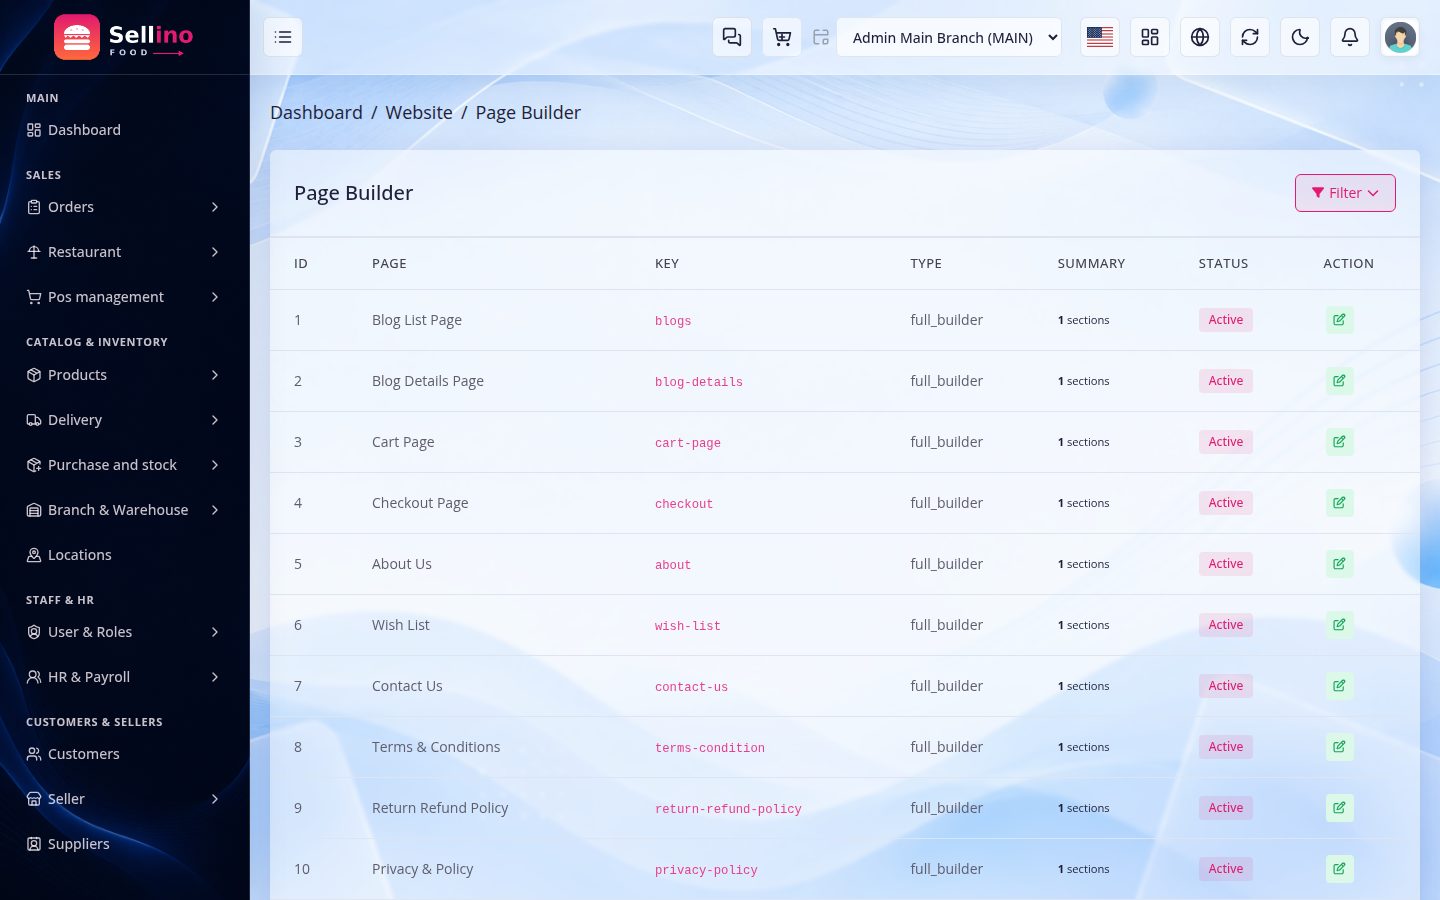Click the refresh cache icon
1440x900 pixels.
coord(1250,37)
